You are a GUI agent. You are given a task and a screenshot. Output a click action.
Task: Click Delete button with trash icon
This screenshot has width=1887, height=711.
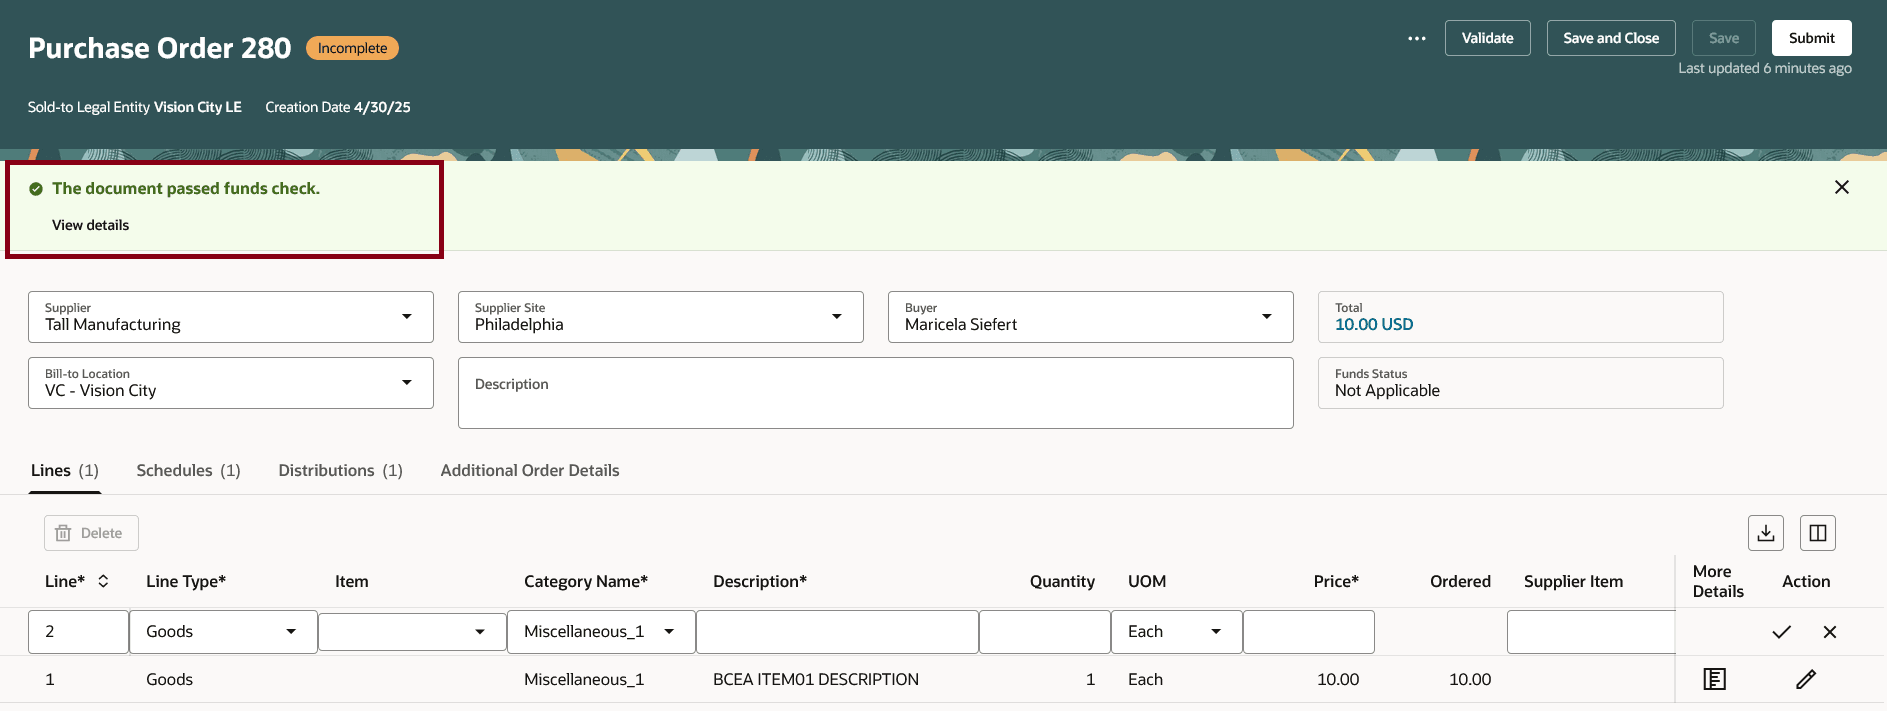coord(91,533)
